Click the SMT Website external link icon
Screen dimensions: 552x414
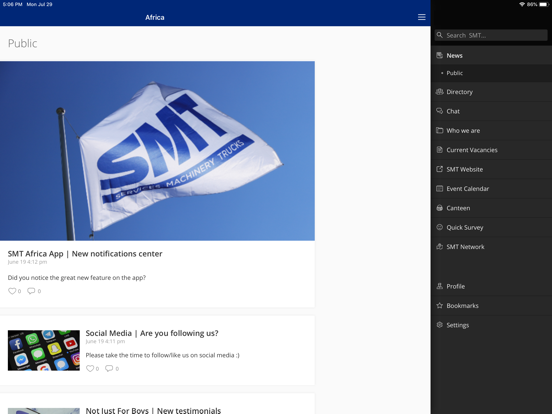pyautogui.click(x=439, y=169)
